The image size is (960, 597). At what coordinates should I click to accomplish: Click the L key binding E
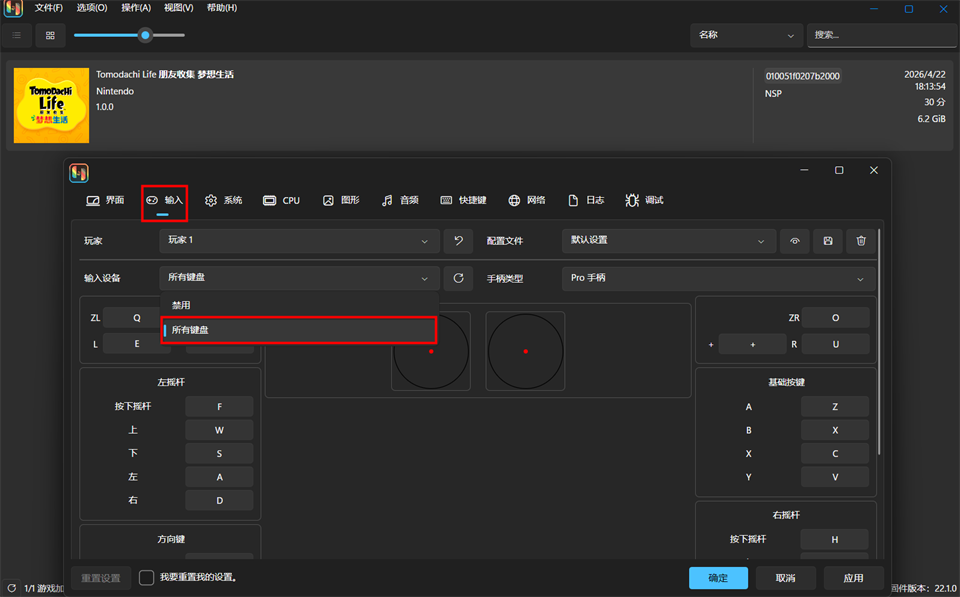137,344
